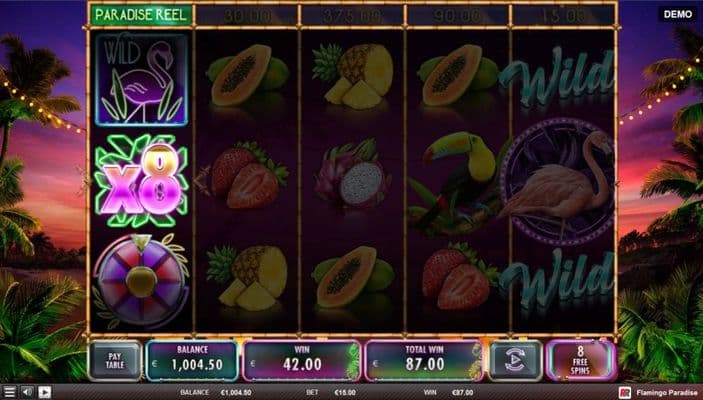Click the strawberry symbol in second reel
This screenshot has width=703, height=400.
(x=249, y=175)
